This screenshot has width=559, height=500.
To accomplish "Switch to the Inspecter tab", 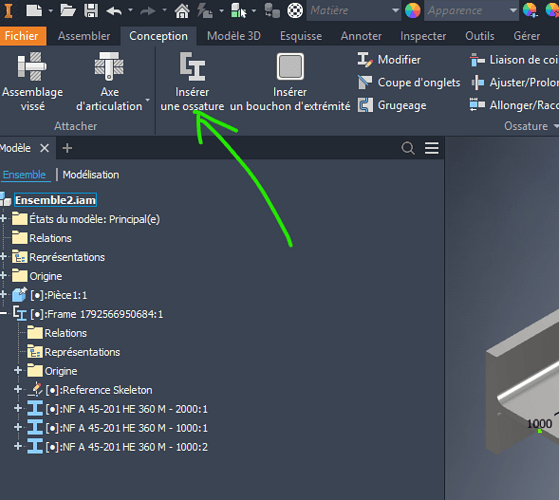I will 423,36.
